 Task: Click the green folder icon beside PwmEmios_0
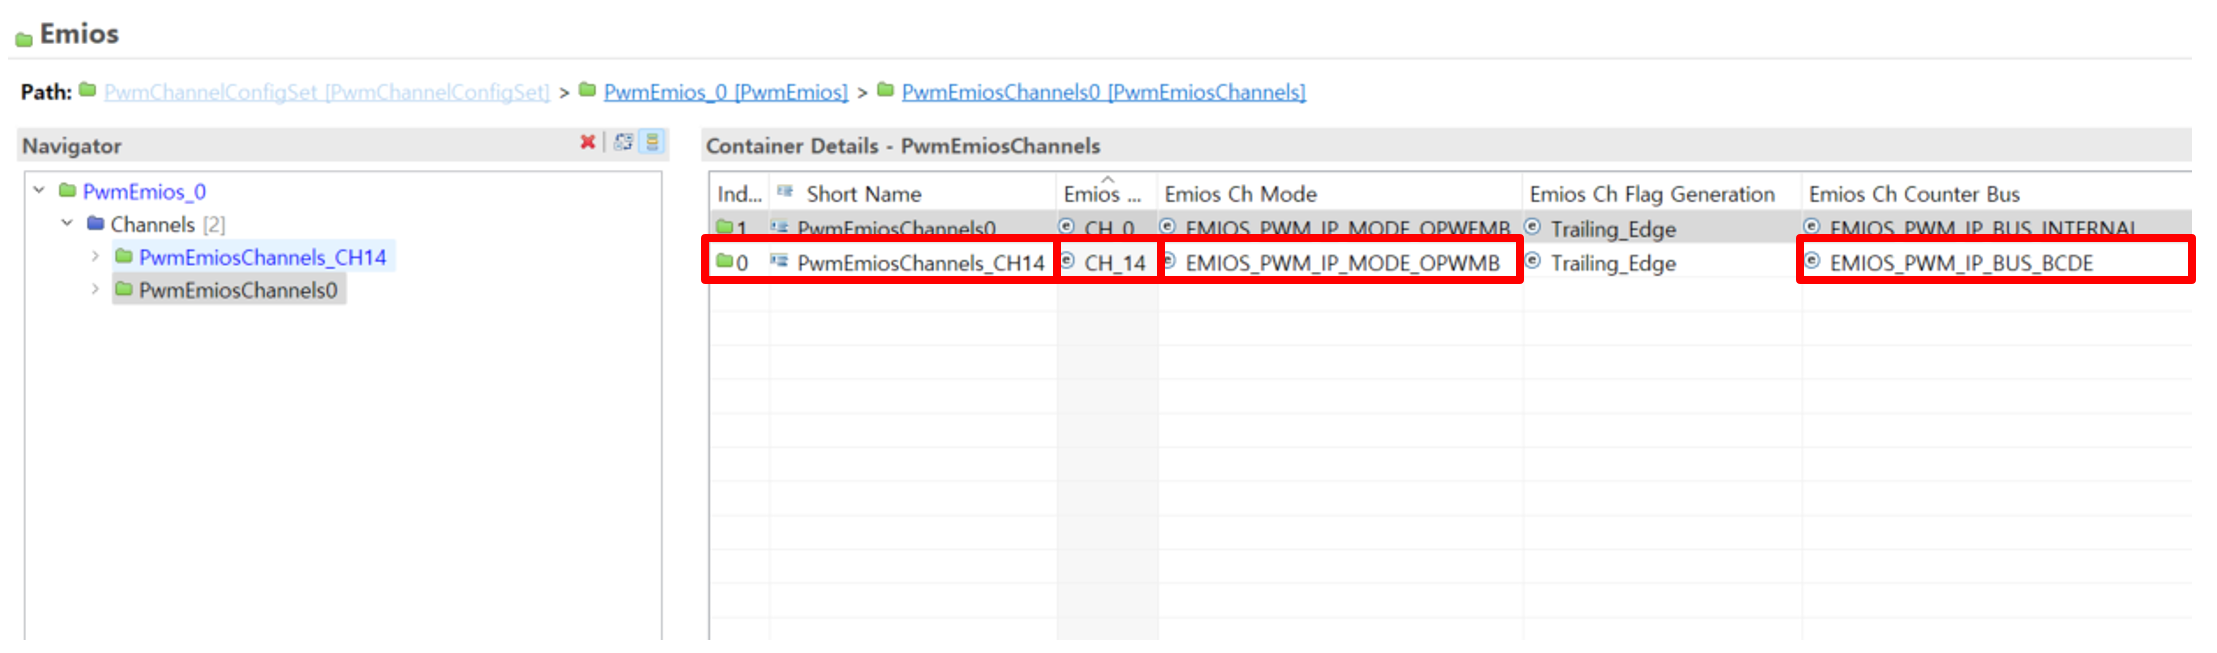(x=68, y=190)
